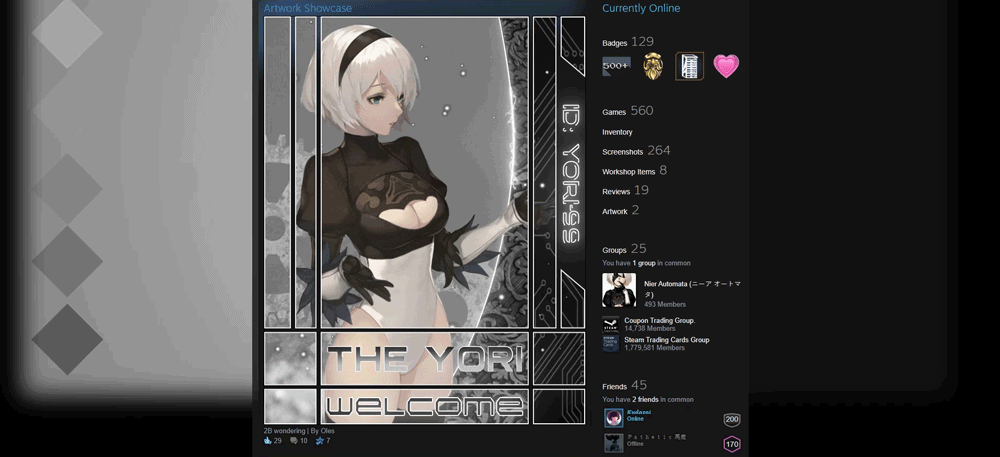The width and height of the screenshot is (1000, 457).
Task: Open the Friends 45 link
Action: pos(624,386)
